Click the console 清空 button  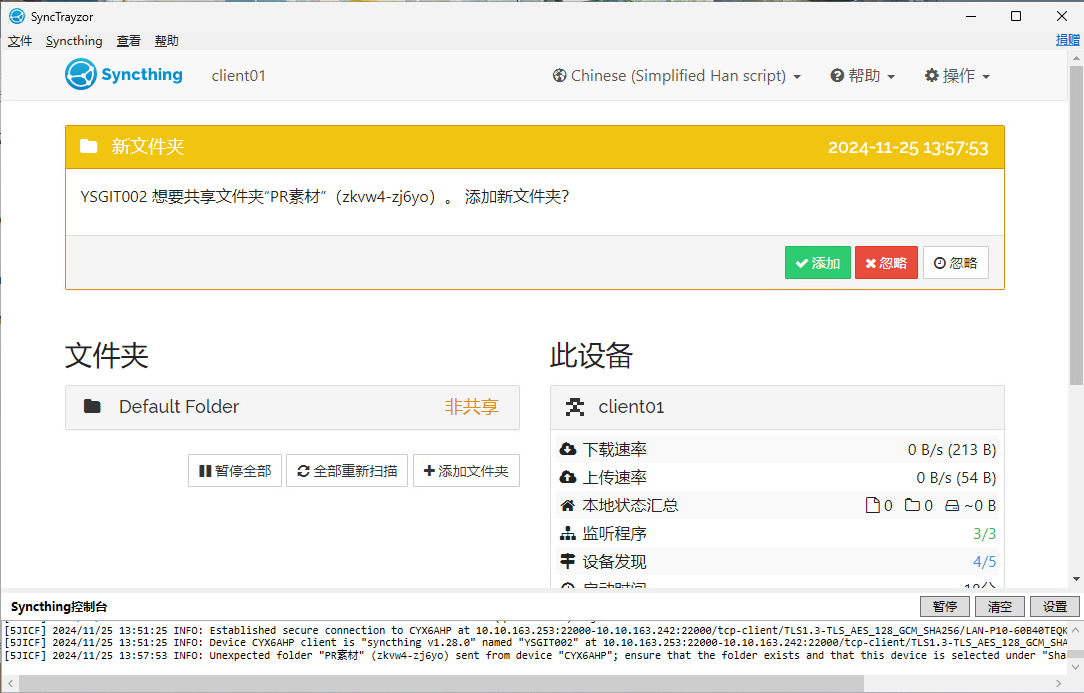point(1000,607)
